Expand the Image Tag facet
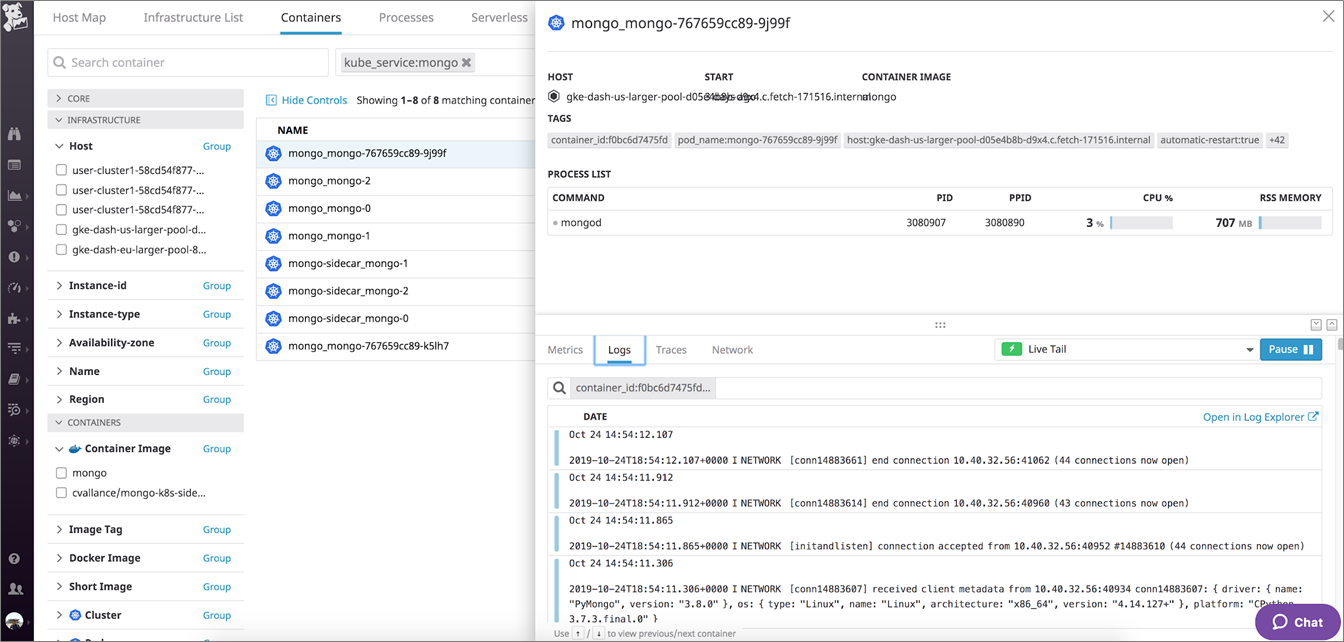 [59, 530]
